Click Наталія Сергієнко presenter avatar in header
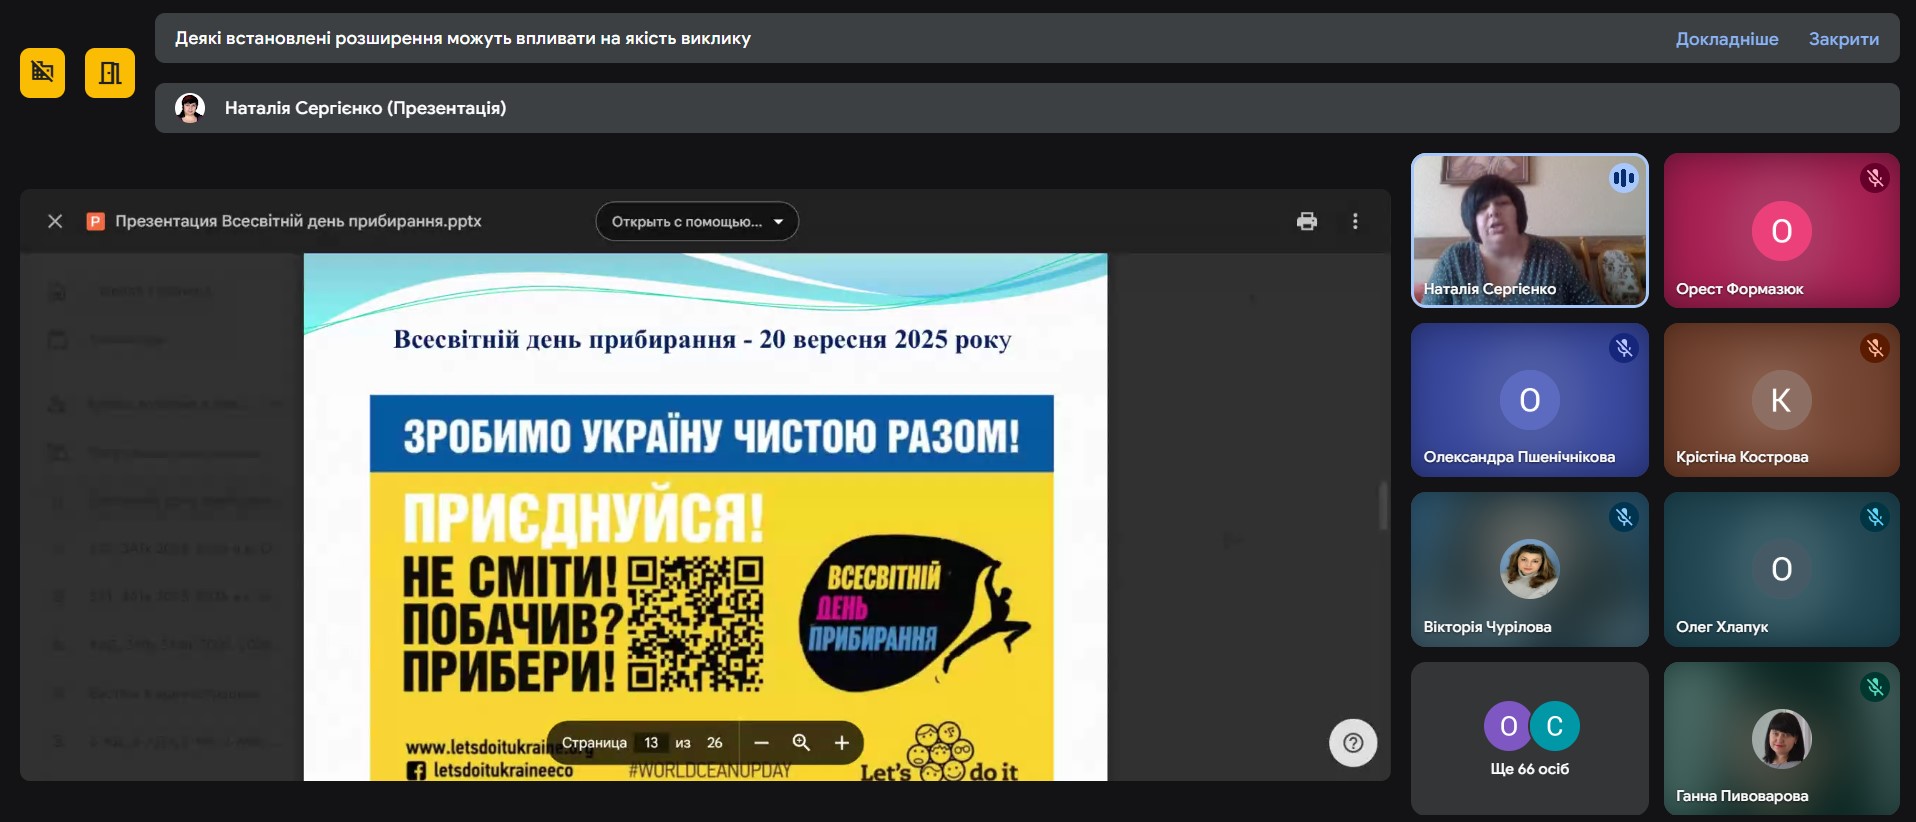 (x=190, y=108)
